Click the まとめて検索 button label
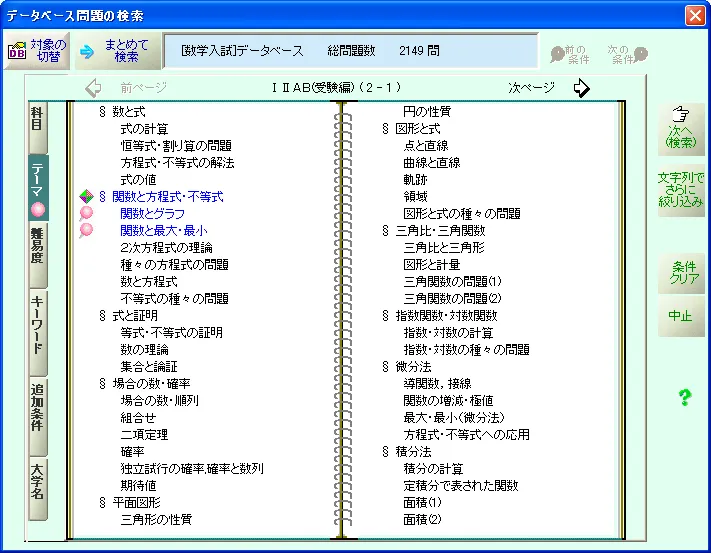 [127, 51]
